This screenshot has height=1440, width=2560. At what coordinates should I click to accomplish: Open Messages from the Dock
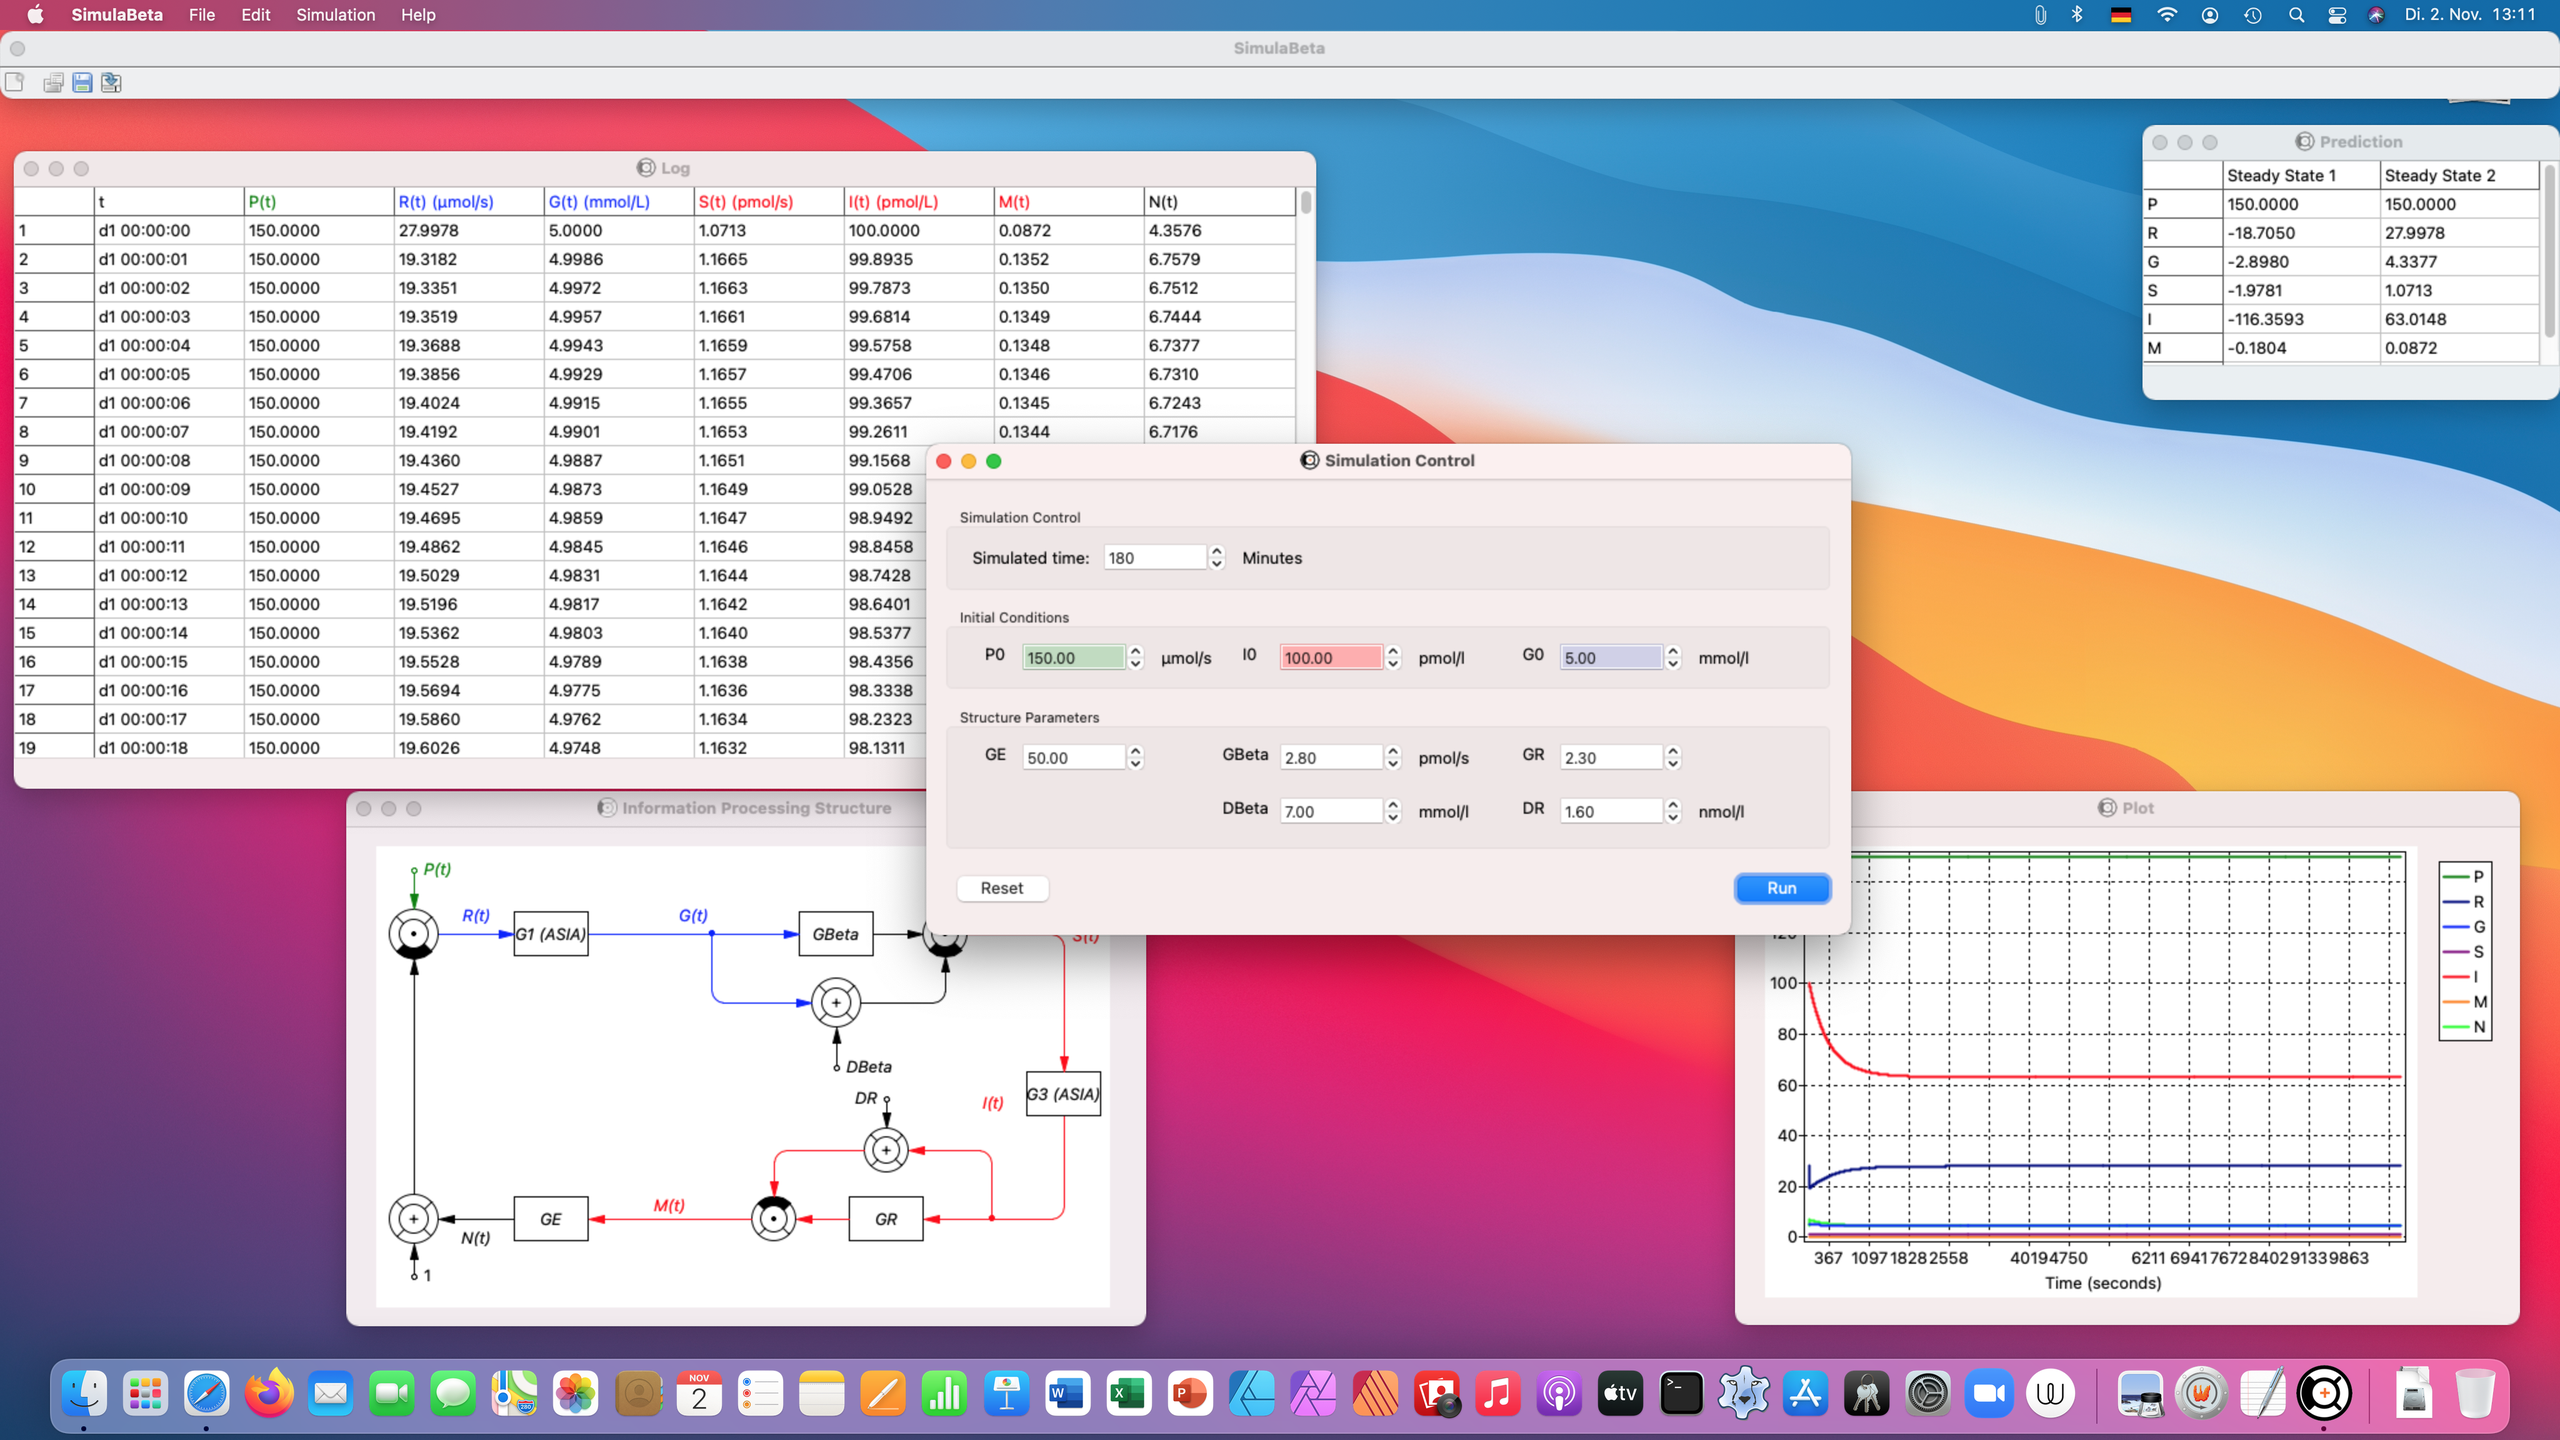[453, 1393]
